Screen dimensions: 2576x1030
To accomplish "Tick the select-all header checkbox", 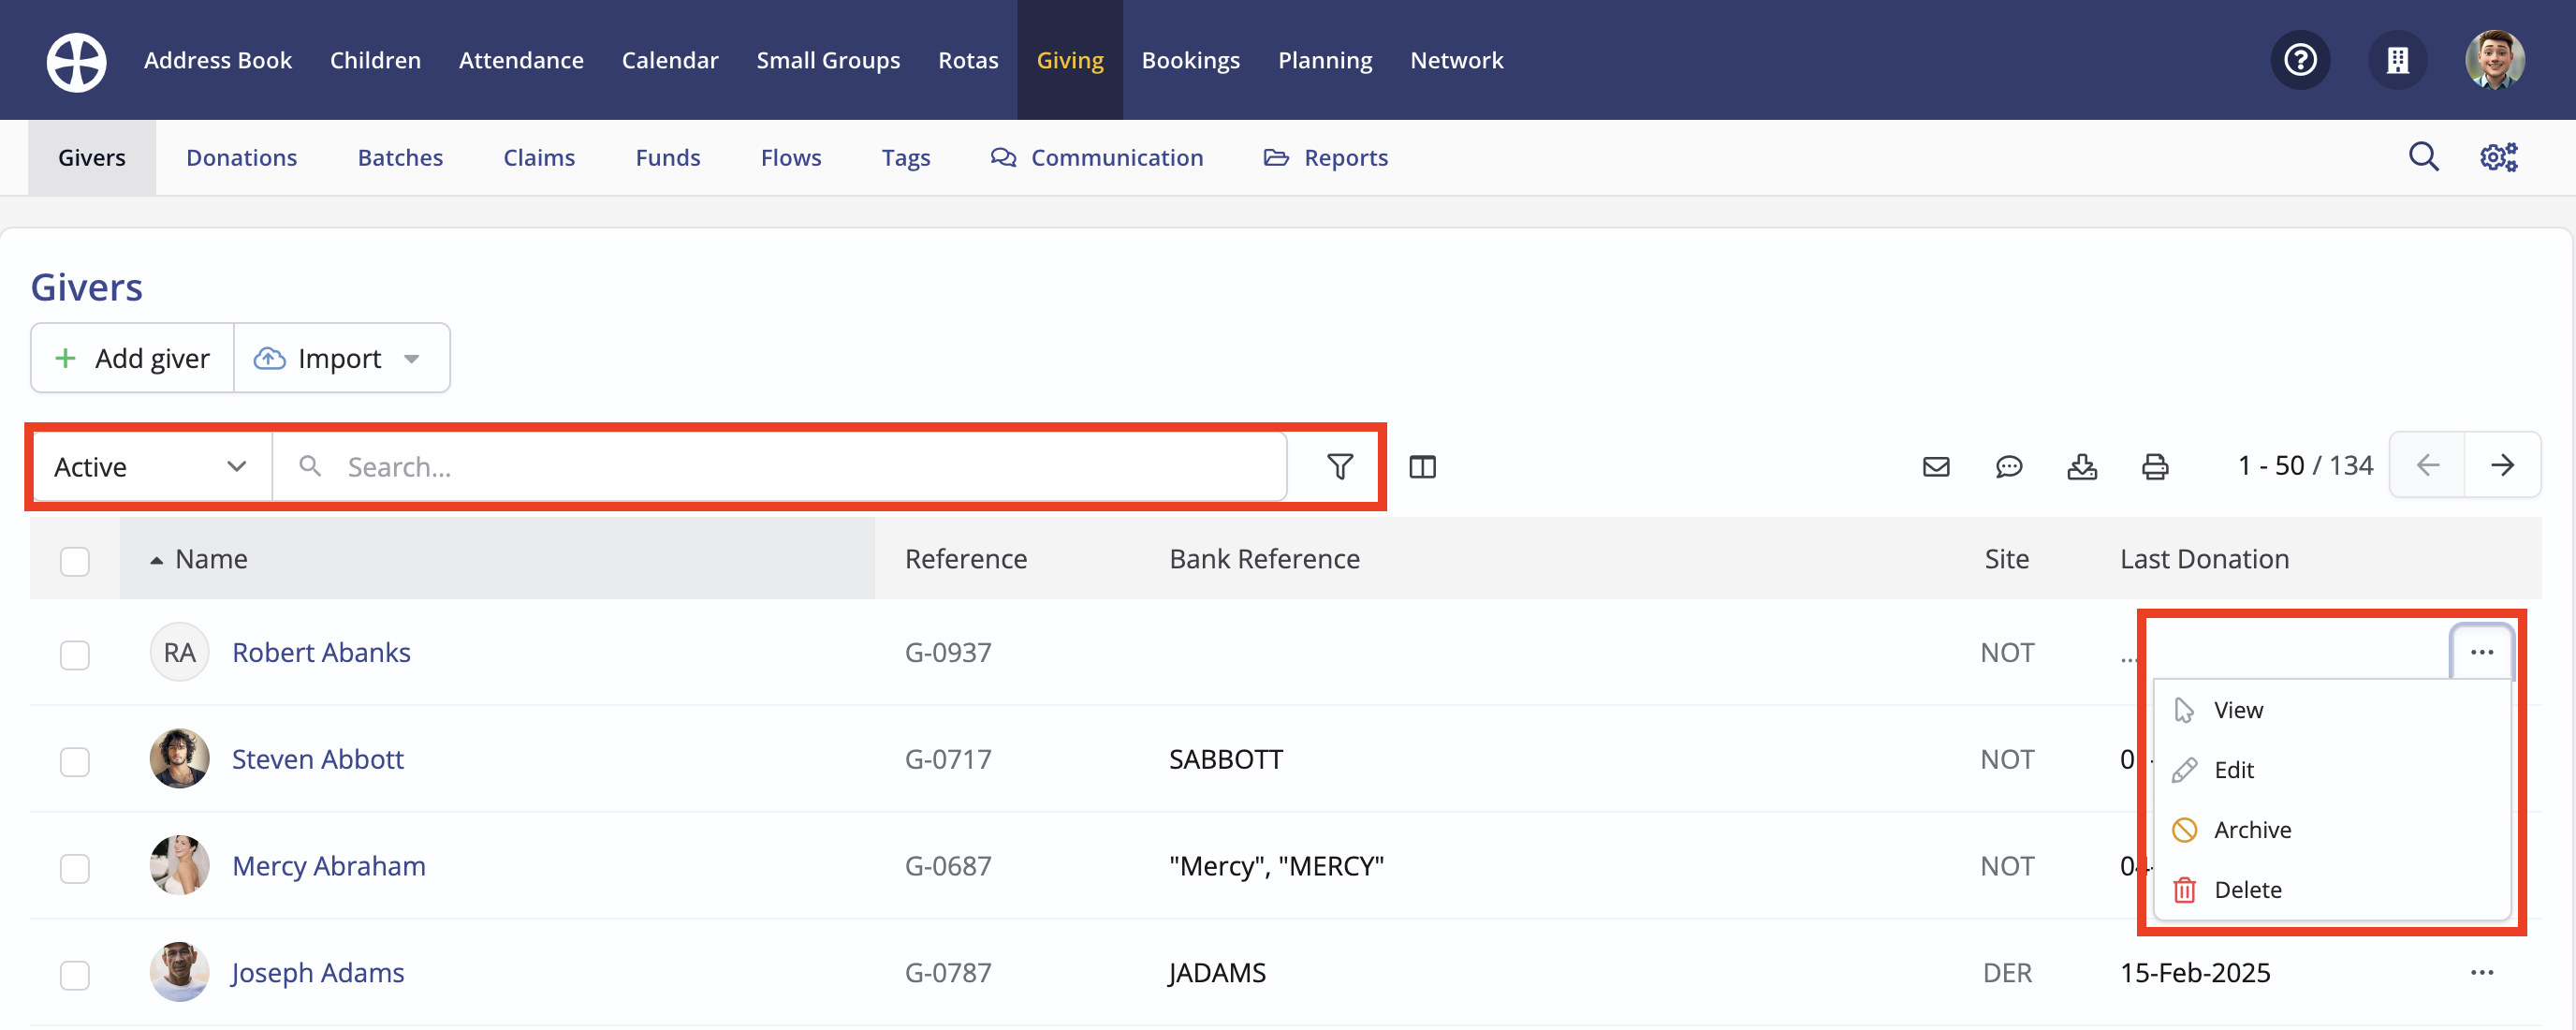I will (x=75, y=560).
